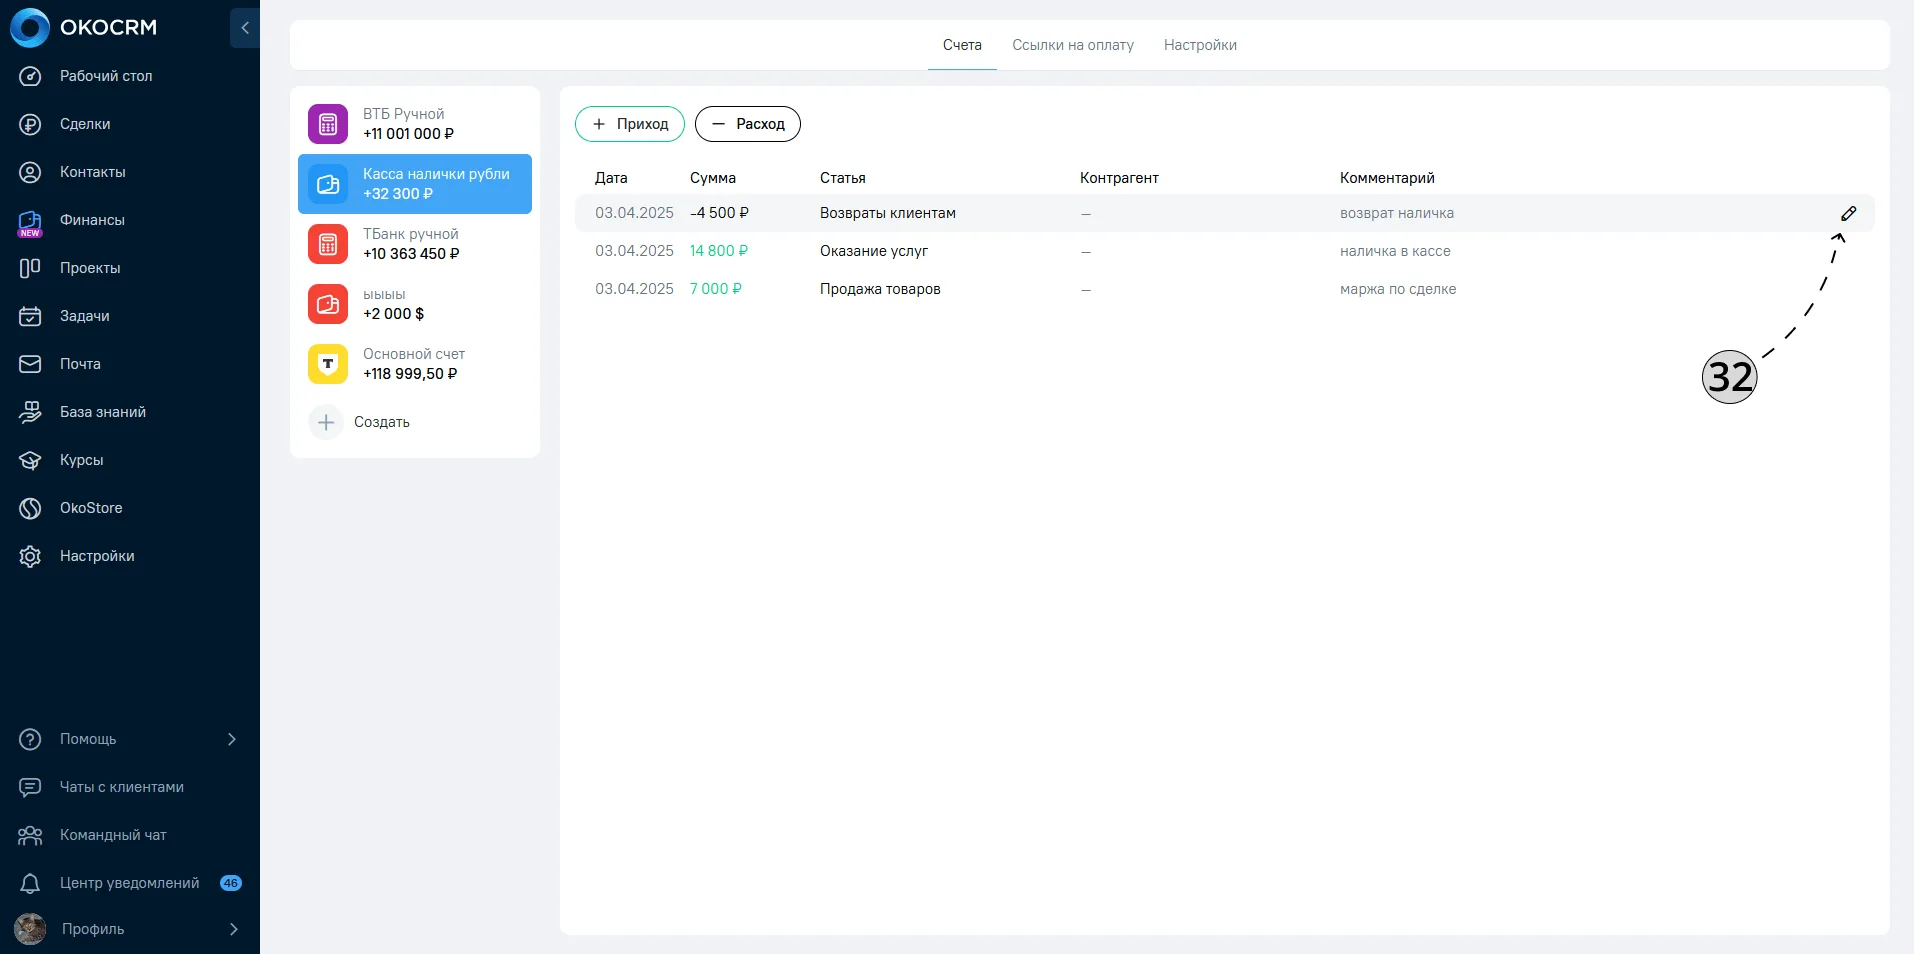Click the Статья column header
Viewport: 1914px width, 954px height.
[843, 178]
